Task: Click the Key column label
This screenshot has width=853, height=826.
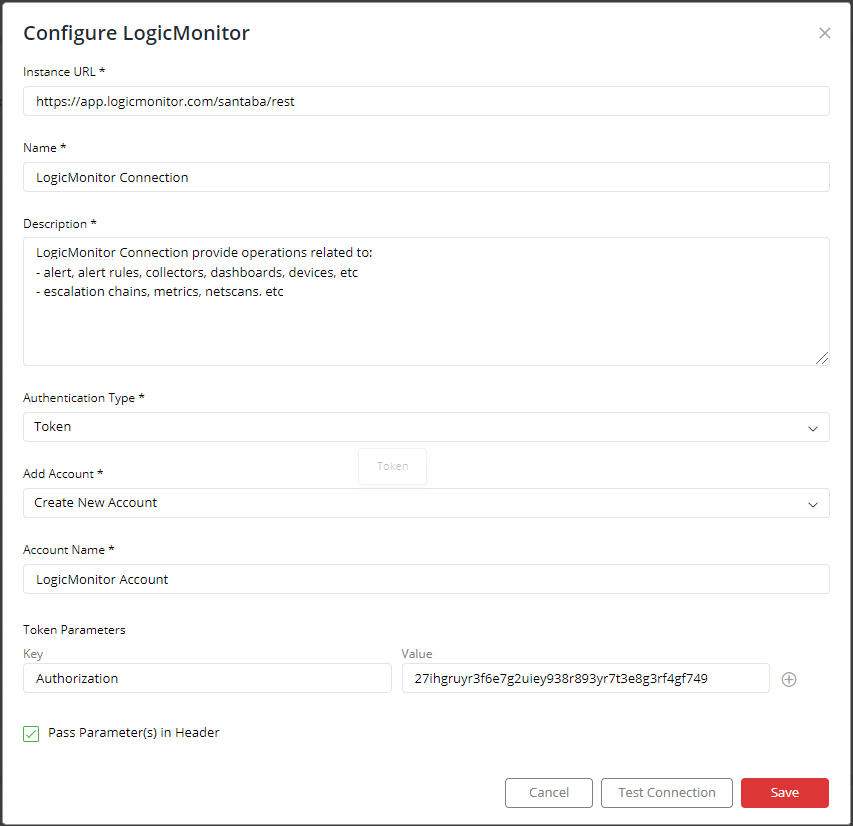Action: [x=33, y=654]
